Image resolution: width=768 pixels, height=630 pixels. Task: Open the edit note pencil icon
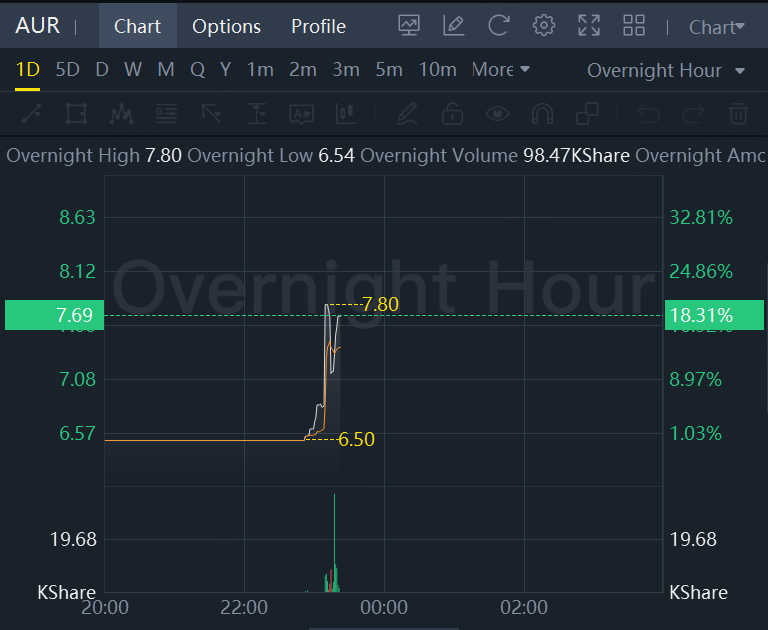[x=454, y=25]
